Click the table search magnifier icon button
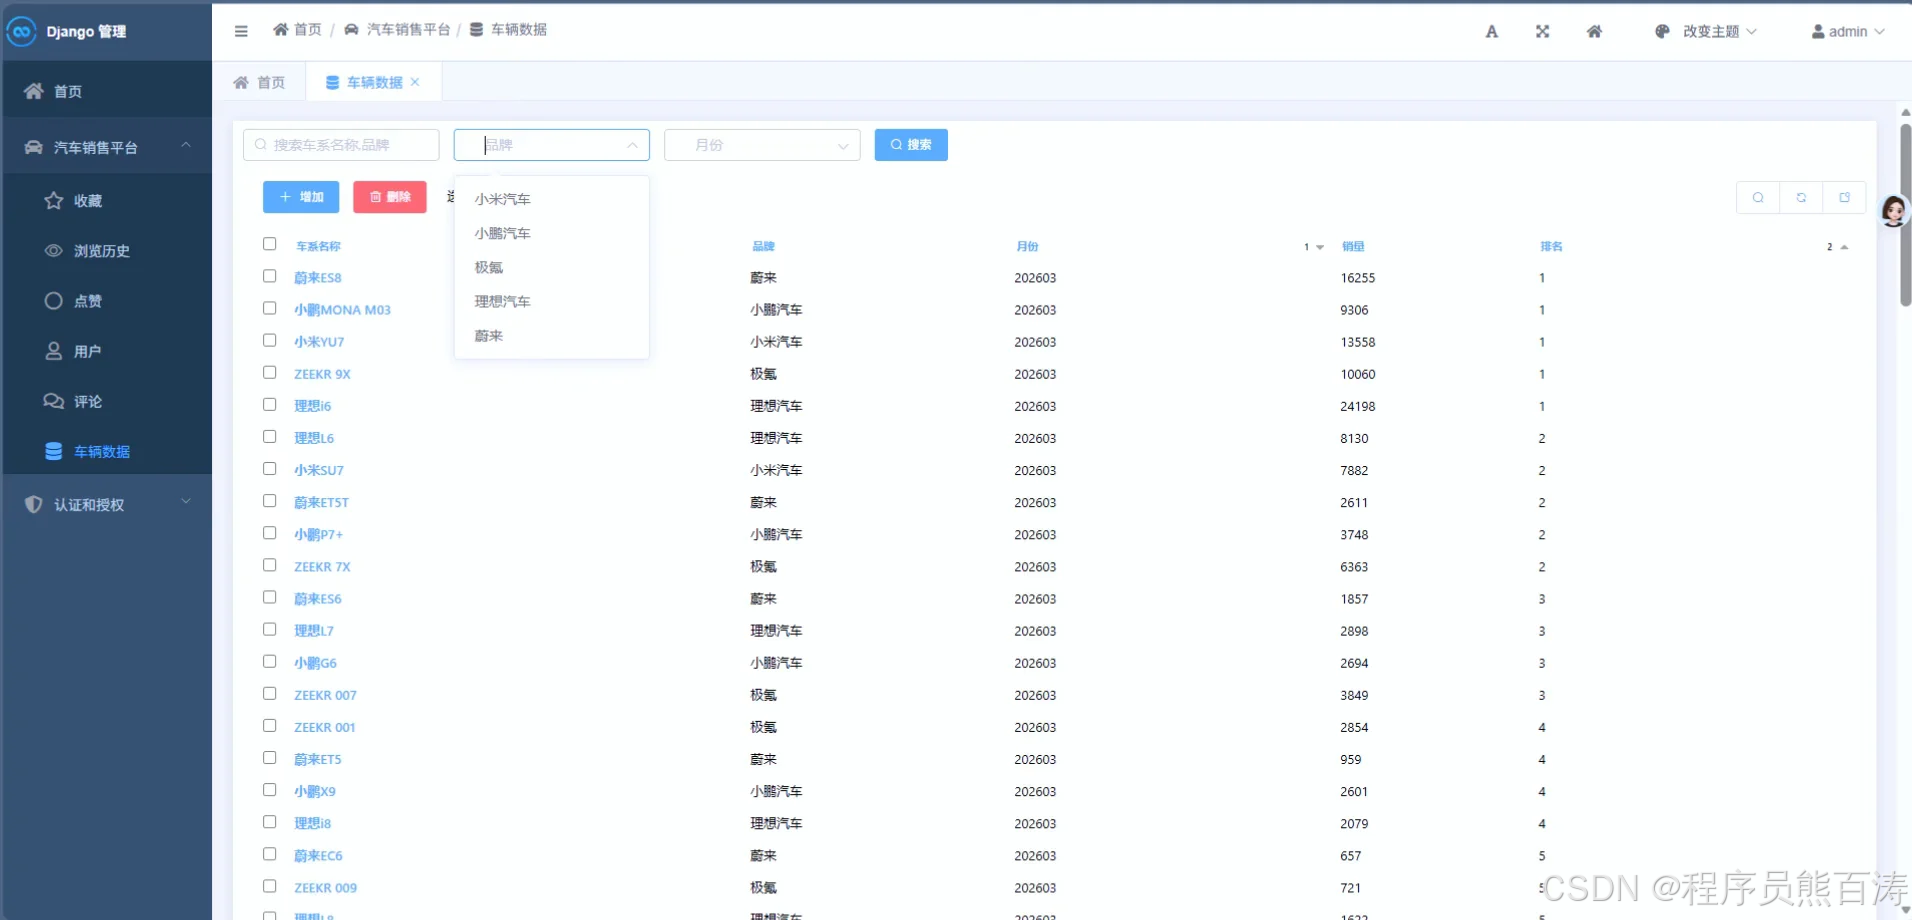This screenshot has height=920, width=1912. pyautogui.click(x=1758, y=198)
